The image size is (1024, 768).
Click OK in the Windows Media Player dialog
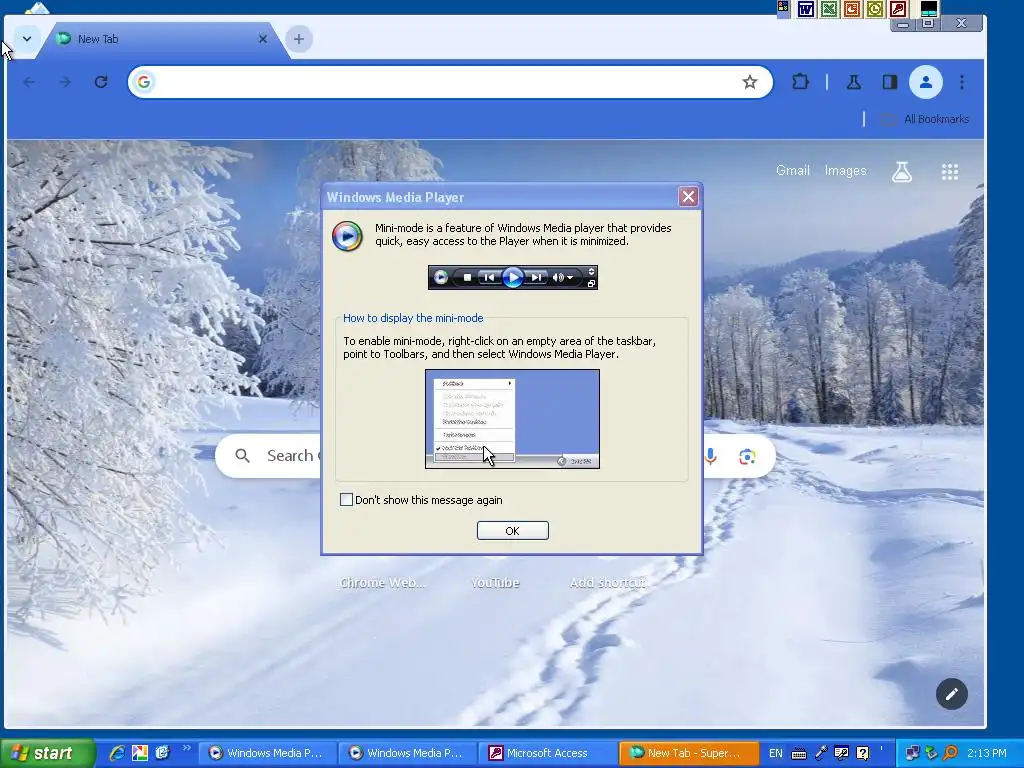point(513,530)
